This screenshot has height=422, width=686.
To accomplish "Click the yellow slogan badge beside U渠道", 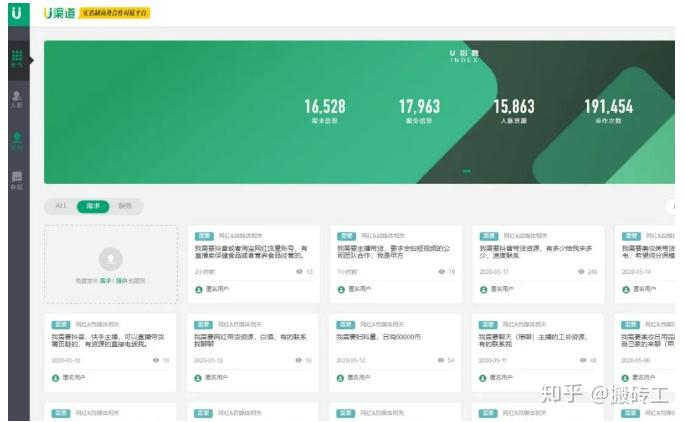I will [x=114, y=13].
